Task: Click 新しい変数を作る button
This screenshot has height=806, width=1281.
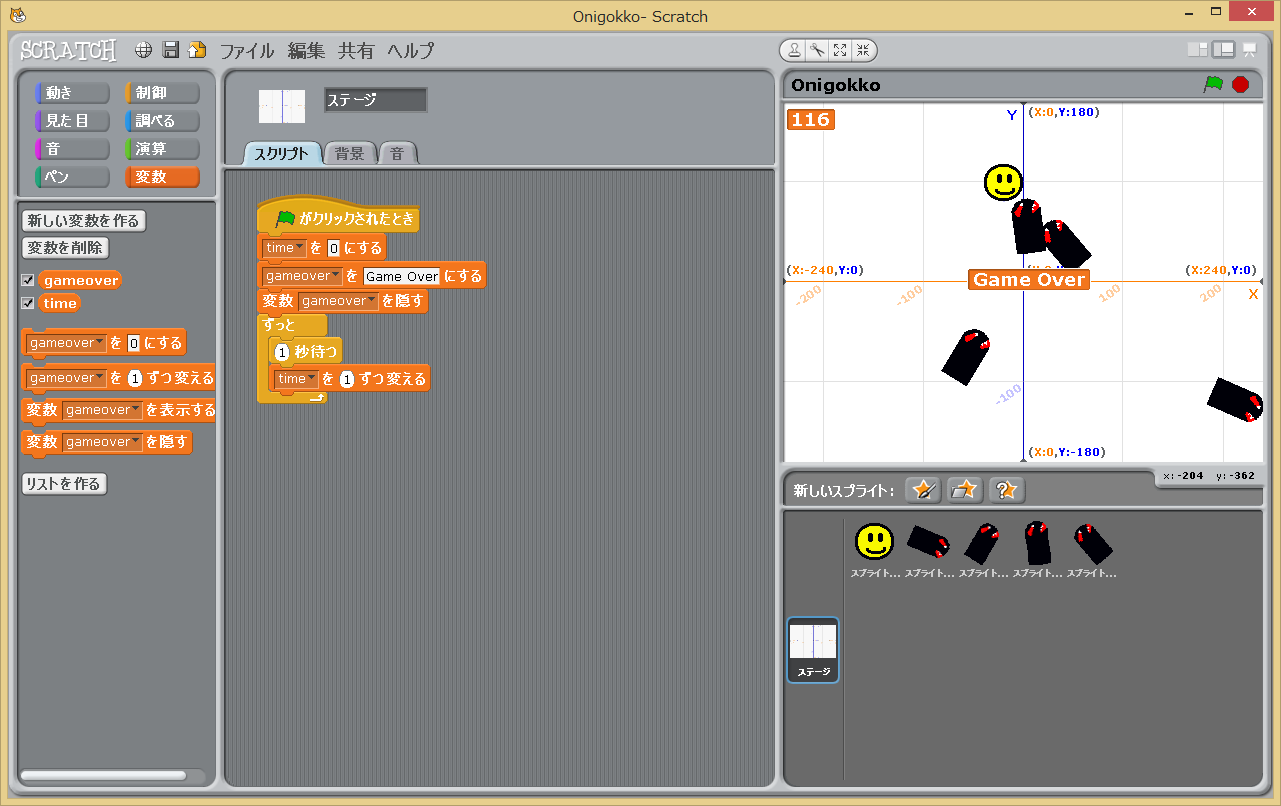Action: click(84, 221)
